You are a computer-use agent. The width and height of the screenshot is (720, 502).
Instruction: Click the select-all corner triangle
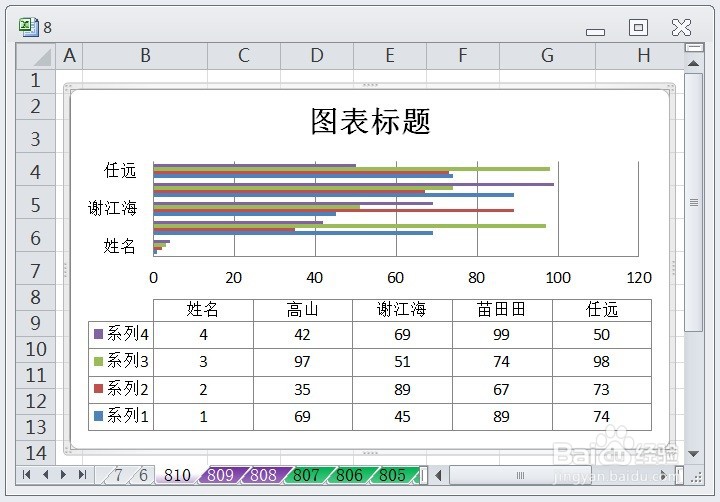(35, 56)
